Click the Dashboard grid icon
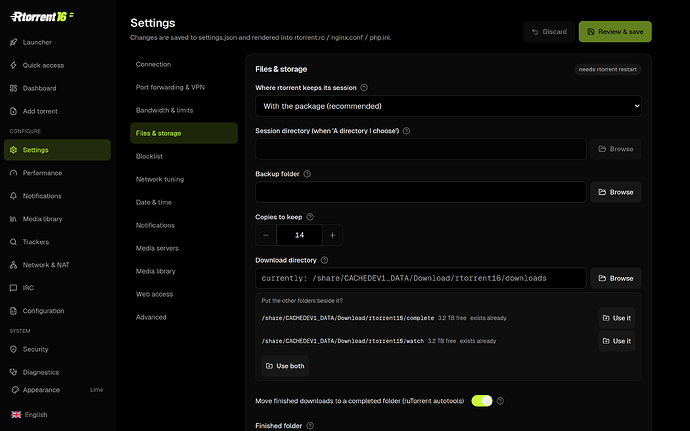 [x=13, y=88]
